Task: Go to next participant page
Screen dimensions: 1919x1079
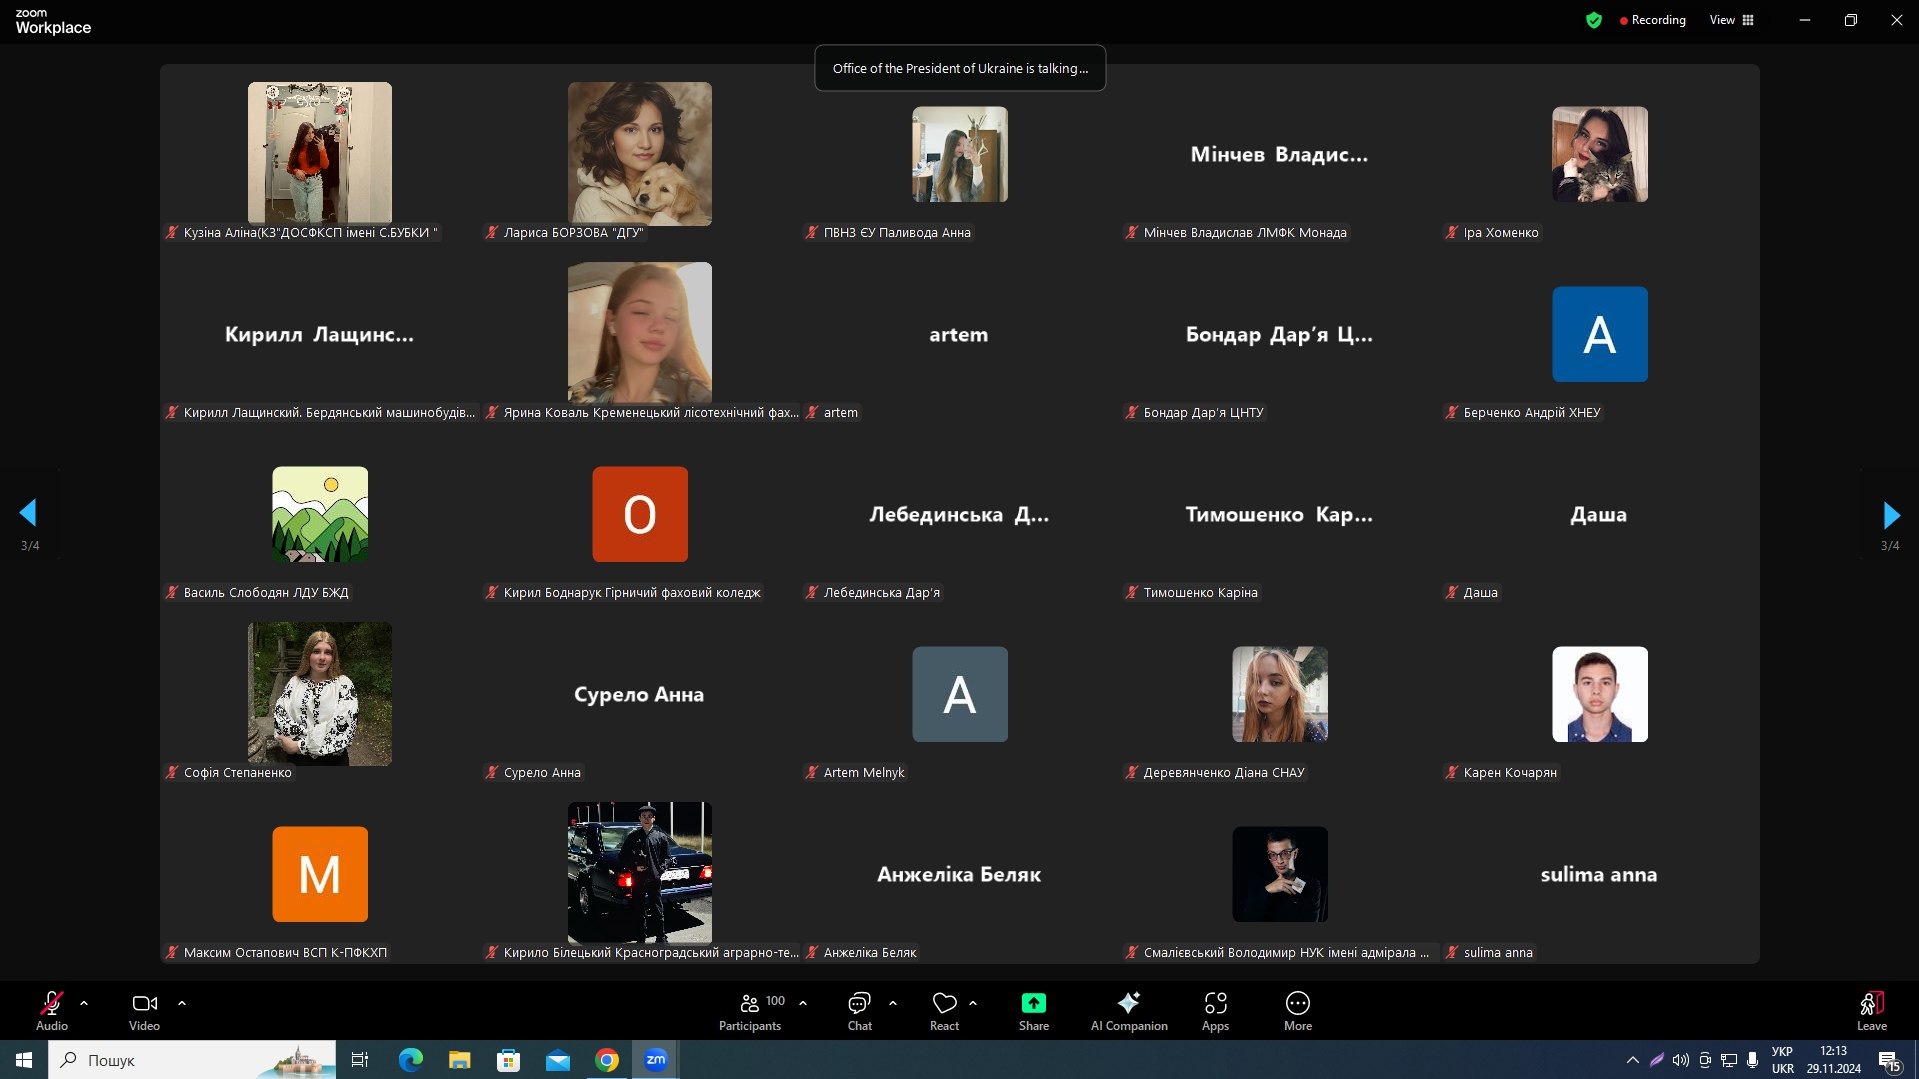Action: [1890, 515]
